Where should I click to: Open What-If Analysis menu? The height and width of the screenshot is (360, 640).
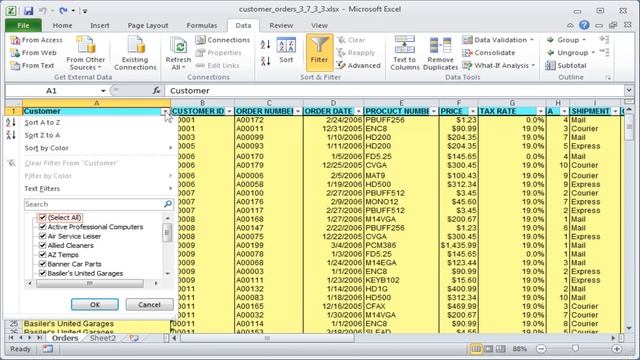tap(498, 65)
